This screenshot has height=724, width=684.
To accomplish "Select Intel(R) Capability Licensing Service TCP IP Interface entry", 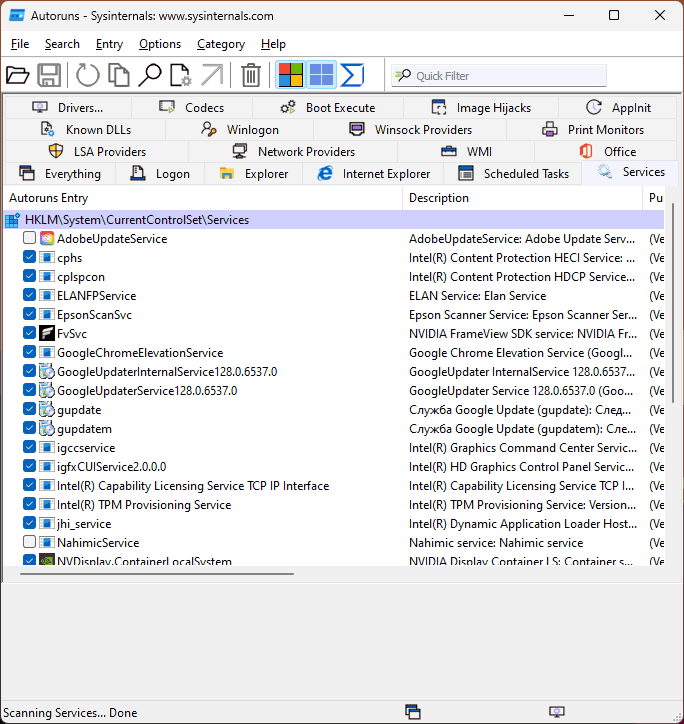I will (x=193, y=485).
